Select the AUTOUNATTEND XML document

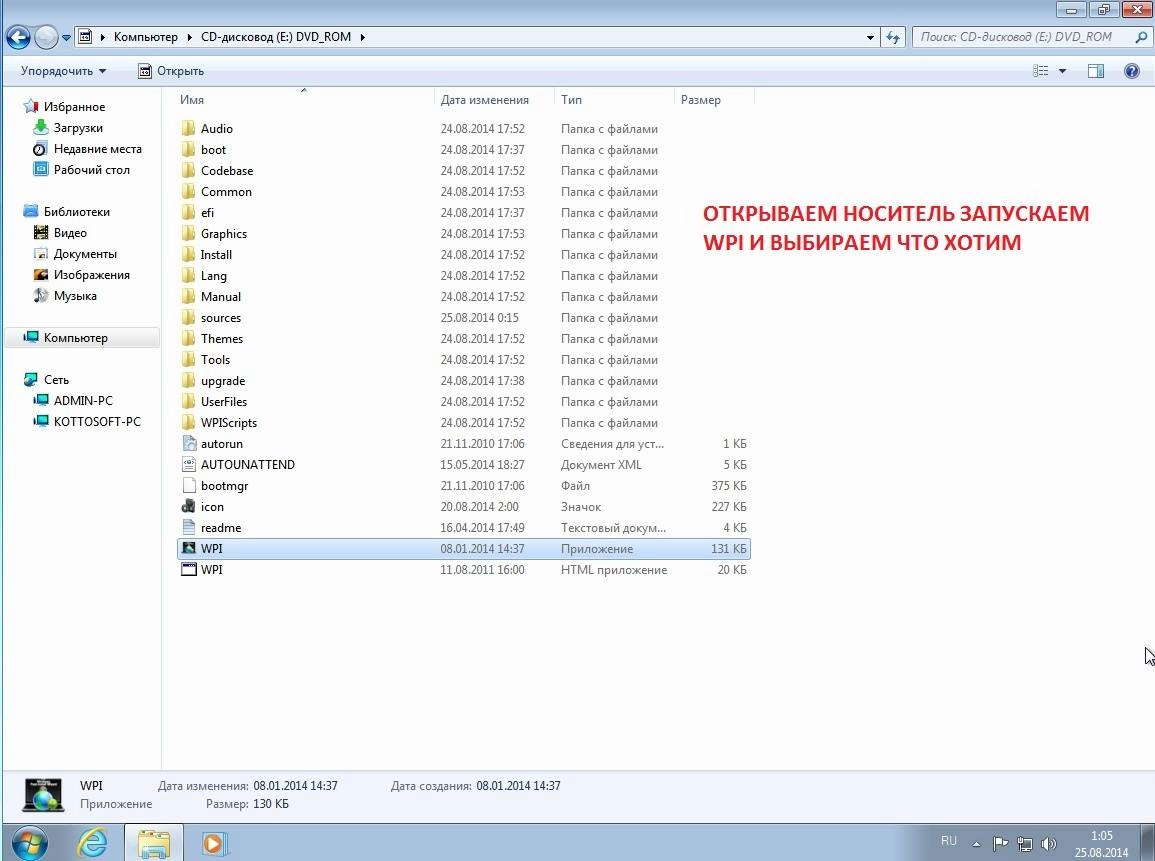pyautogui.click(x=464, y=465)
